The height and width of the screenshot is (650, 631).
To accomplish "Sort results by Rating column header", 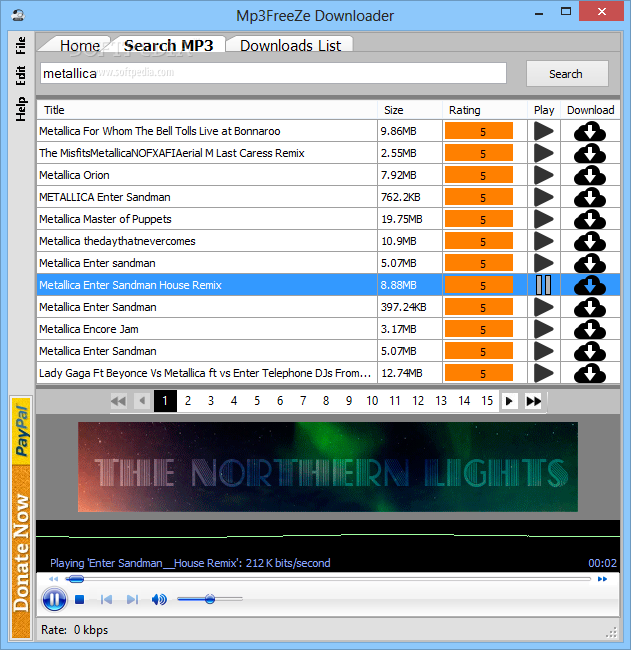I will [485, 110].
